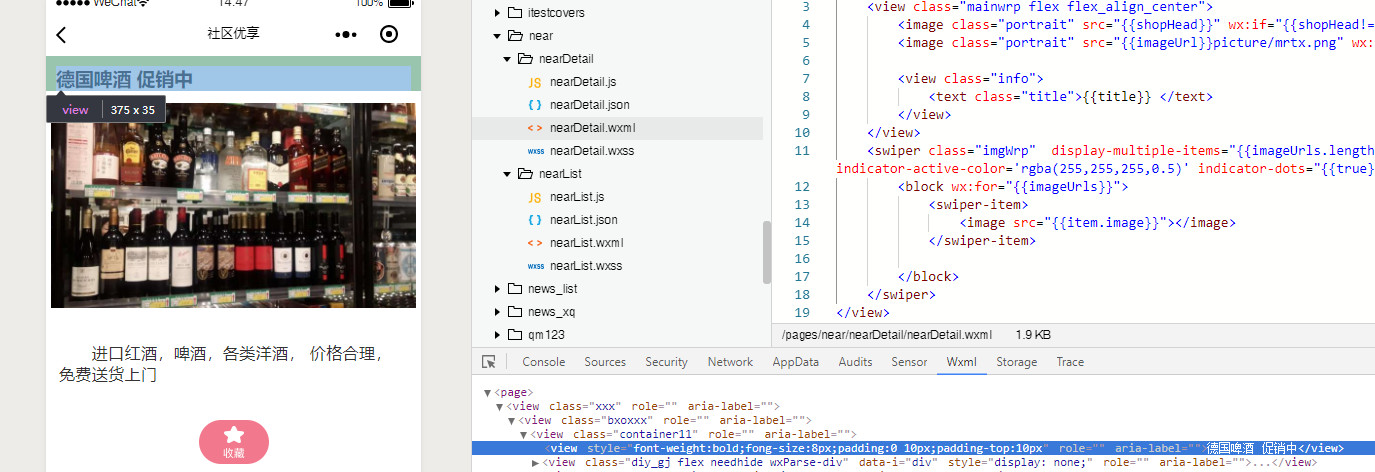
Task: Click the 进口红酒 description paragraph in simulator
Action: [221, 364]
